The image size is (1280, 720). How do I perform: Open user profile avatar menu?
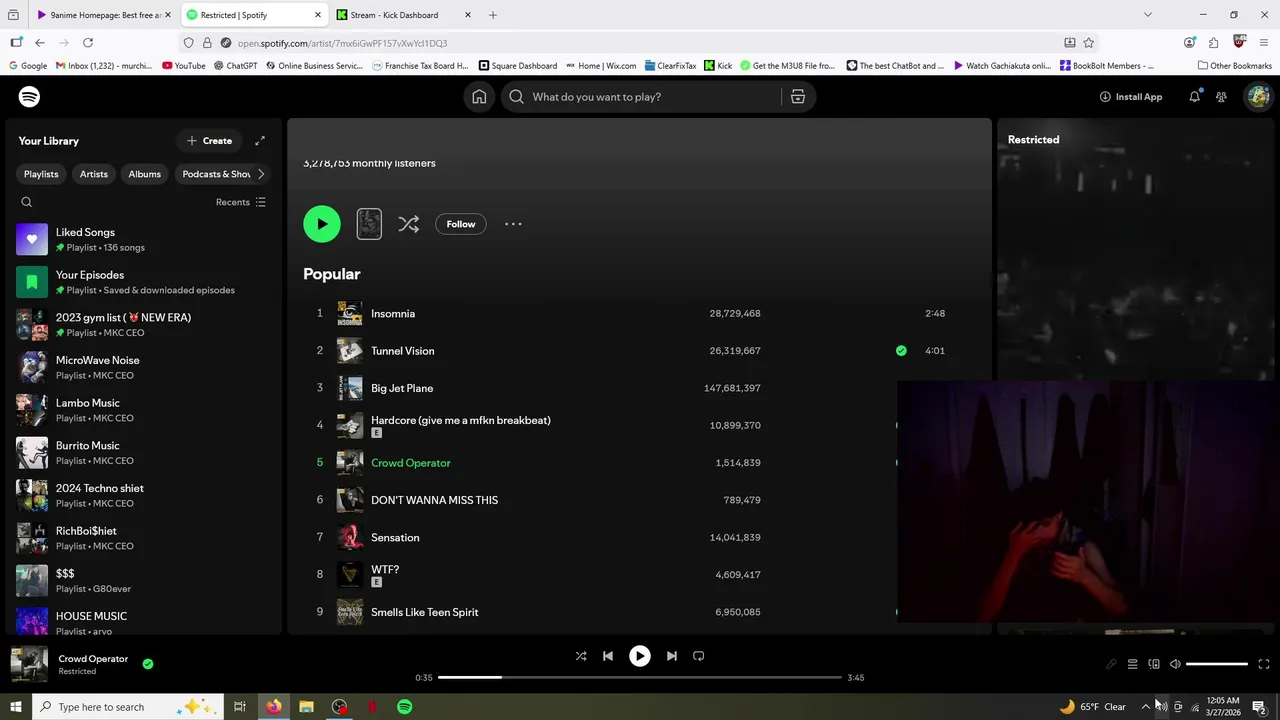point(1258,97)
